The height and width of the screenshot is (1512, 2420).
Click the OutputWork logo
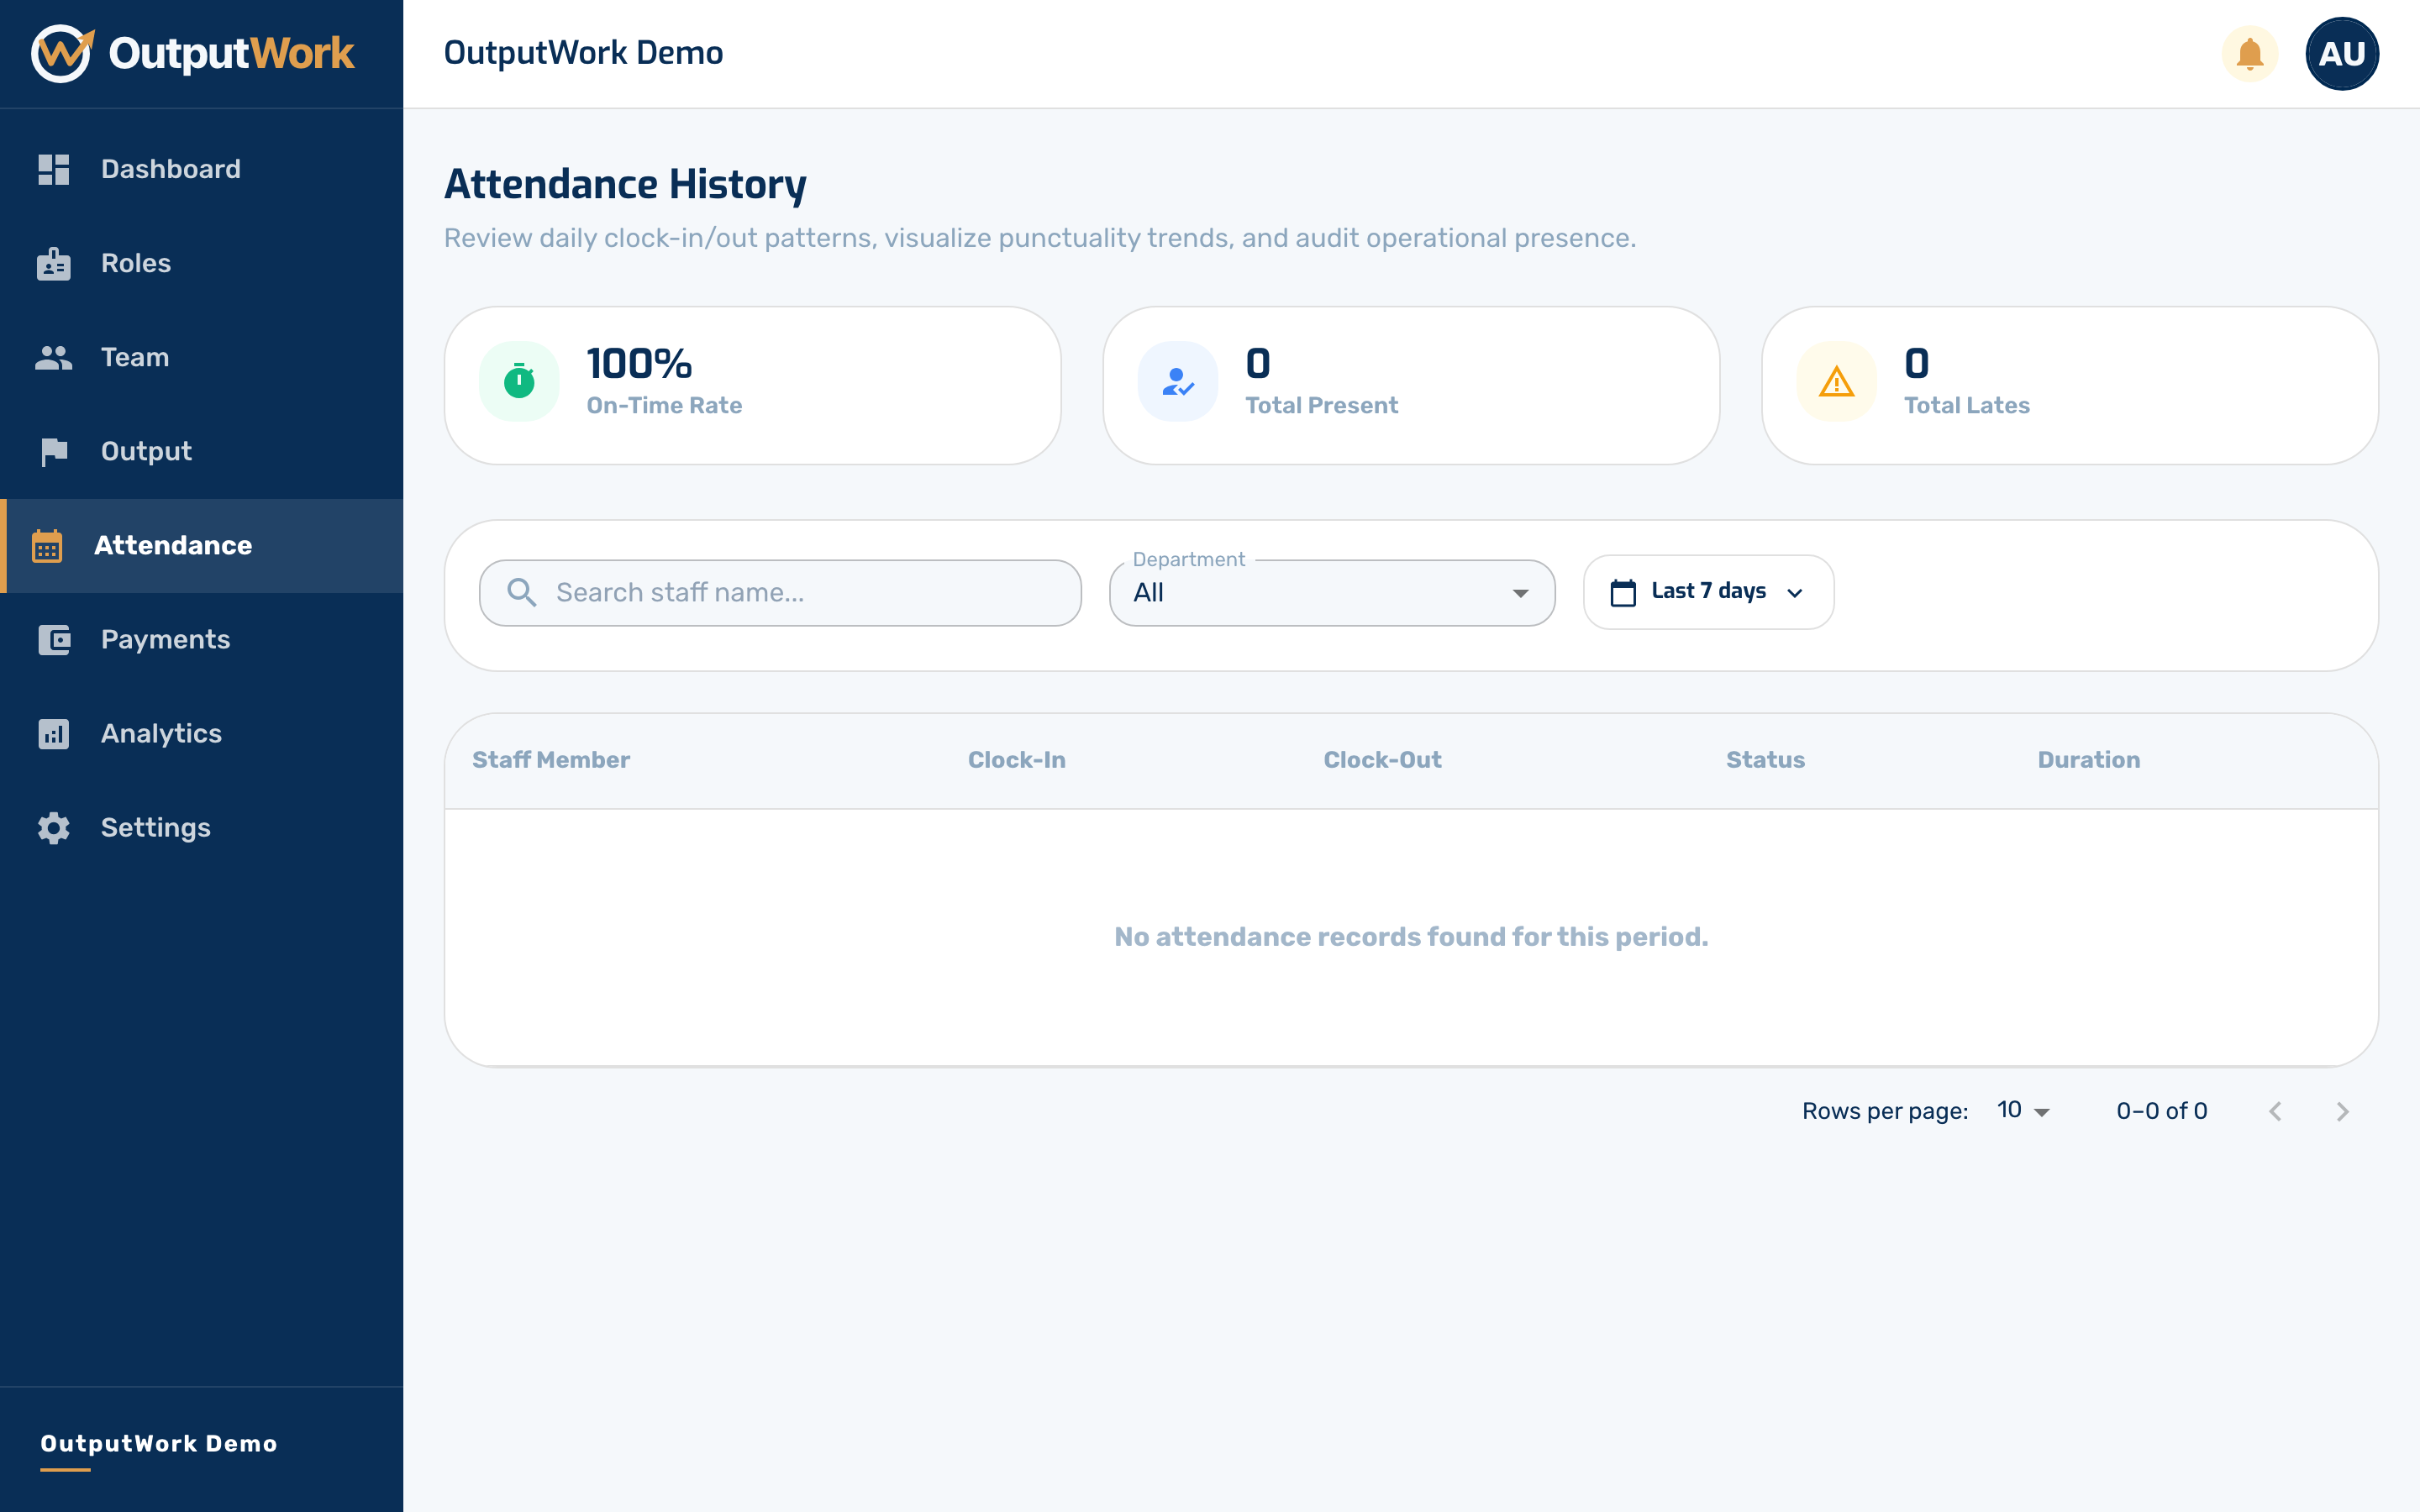[192, 53]
